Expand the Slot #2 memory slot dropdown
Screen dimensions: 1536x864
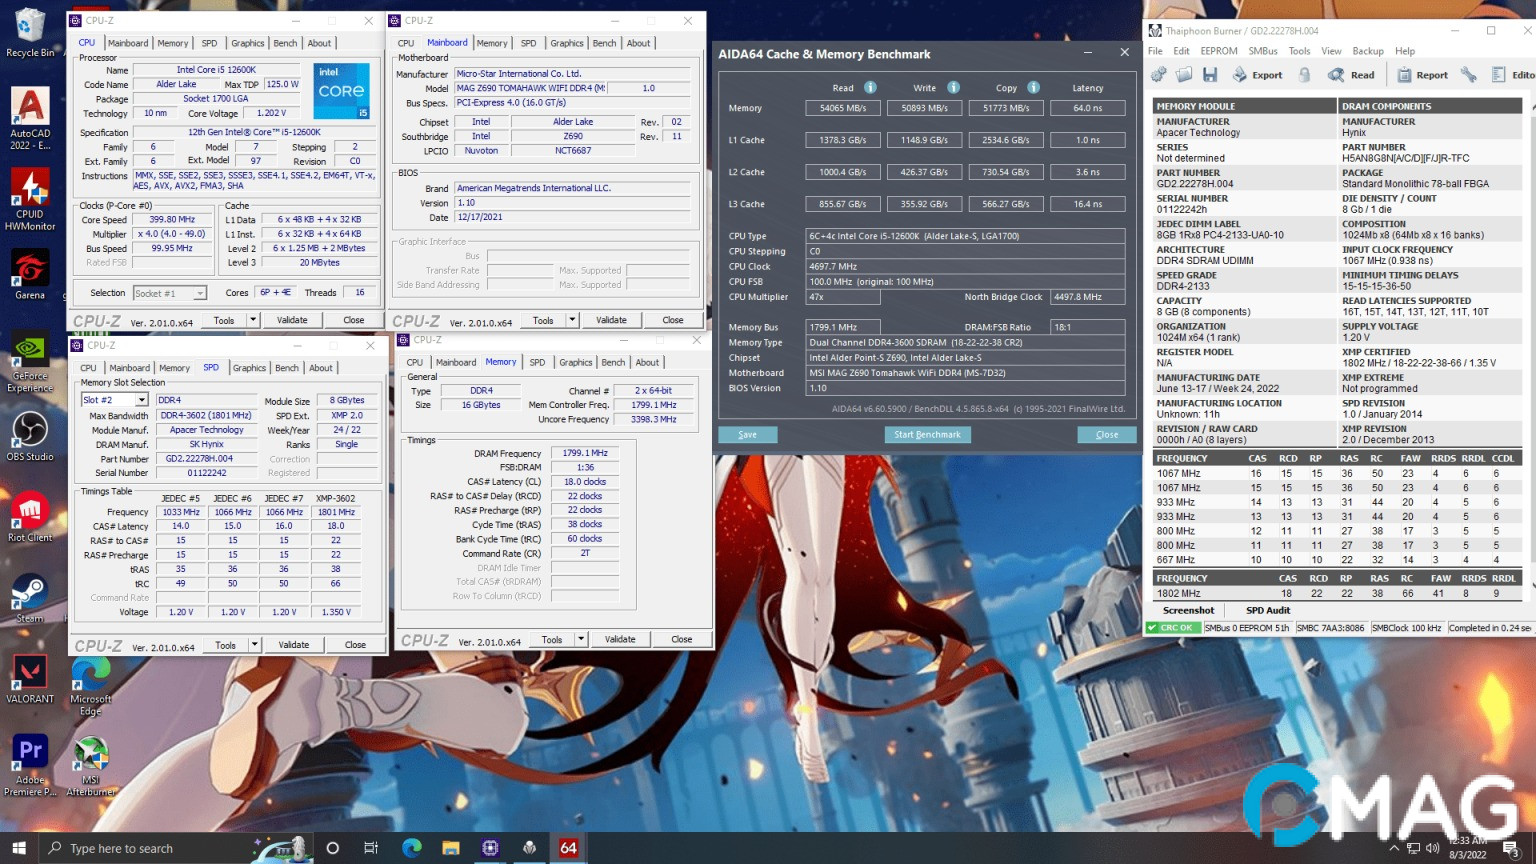(x=141, y=400)
